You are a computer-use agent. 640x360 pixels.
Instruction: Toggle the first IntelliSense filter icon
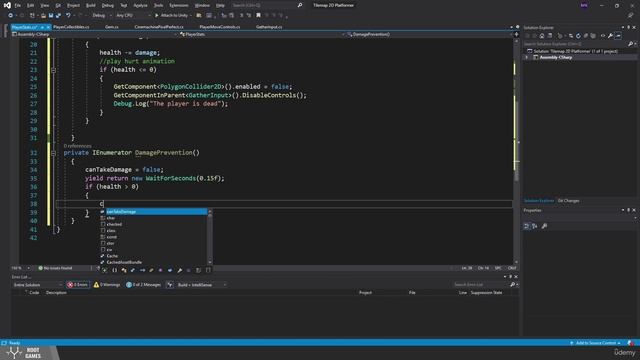tap(105, 270)
